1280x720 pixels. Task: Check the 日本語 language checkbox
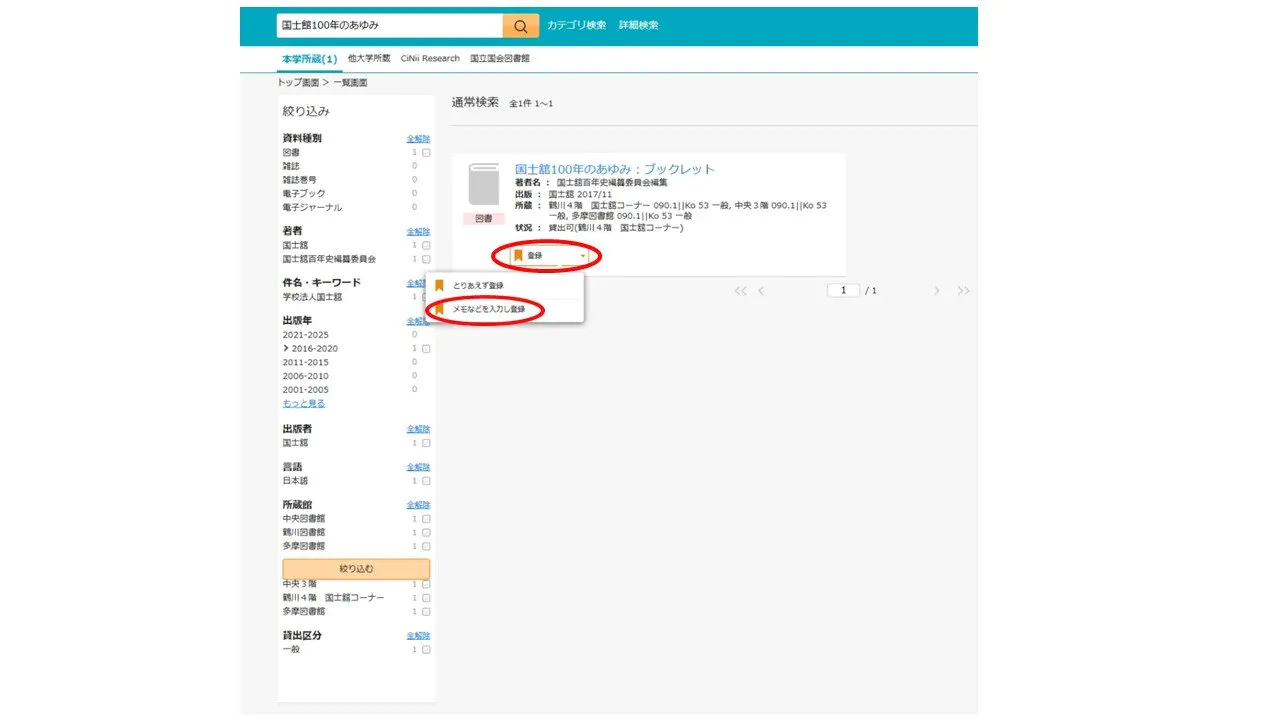point(426,481)
